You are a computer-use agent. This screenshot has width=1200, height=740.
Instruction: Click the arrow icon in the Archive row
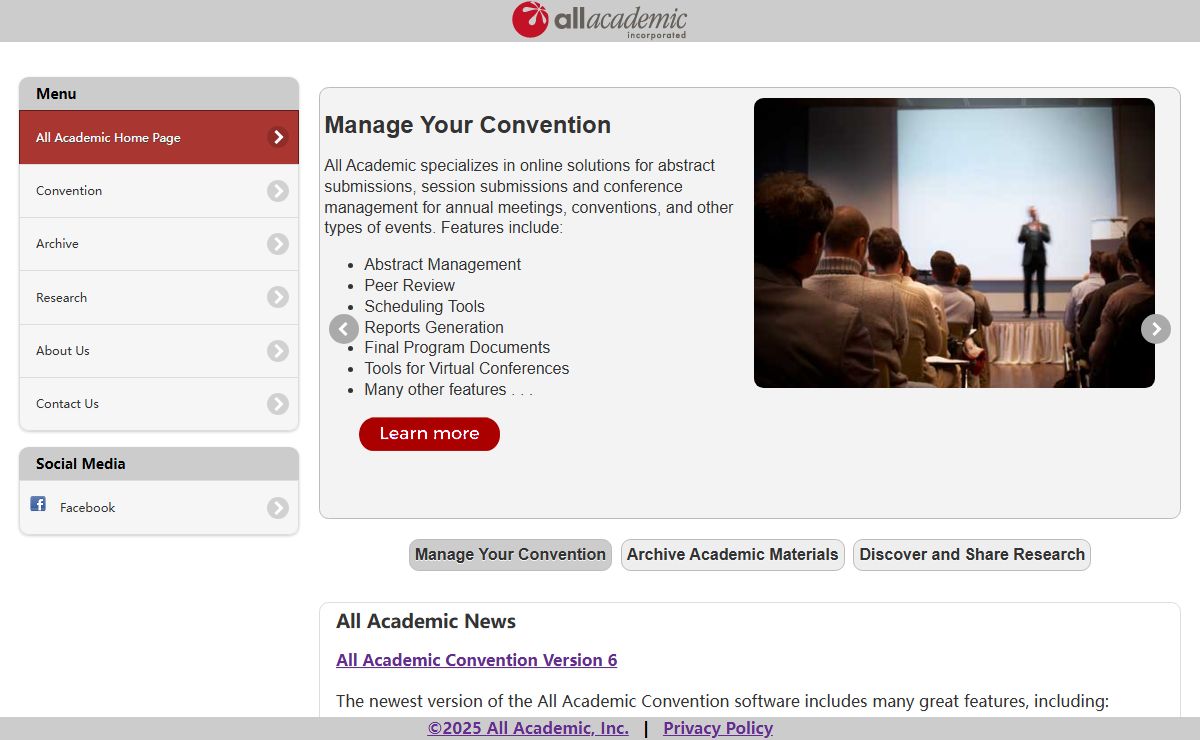pos(278,244)
